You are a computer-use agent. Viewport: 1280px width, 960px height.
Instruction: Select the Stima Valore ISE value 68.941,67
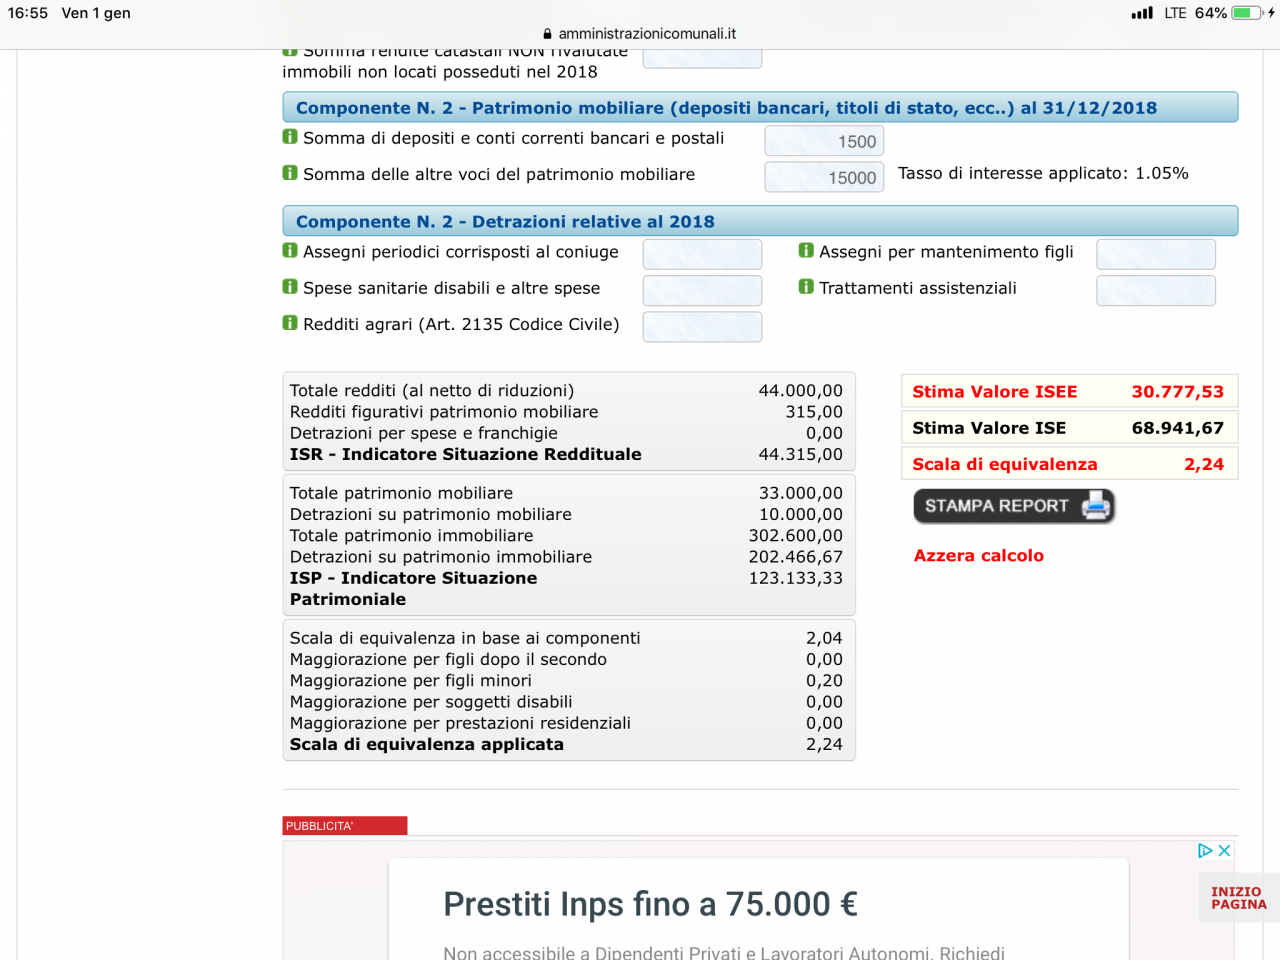coord(1178,428)
